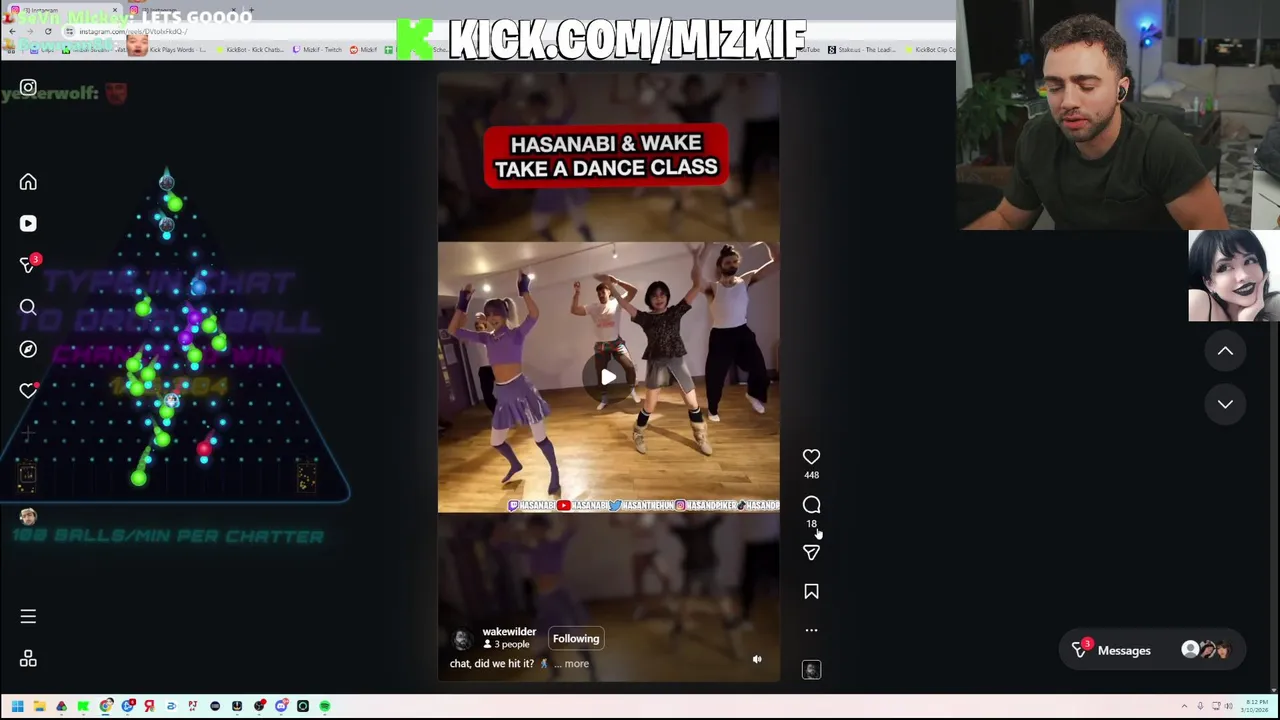Save the reel with bookmark icon
Image resolution: width=1280 pixels, height=720 pixels.
point(811,592)
